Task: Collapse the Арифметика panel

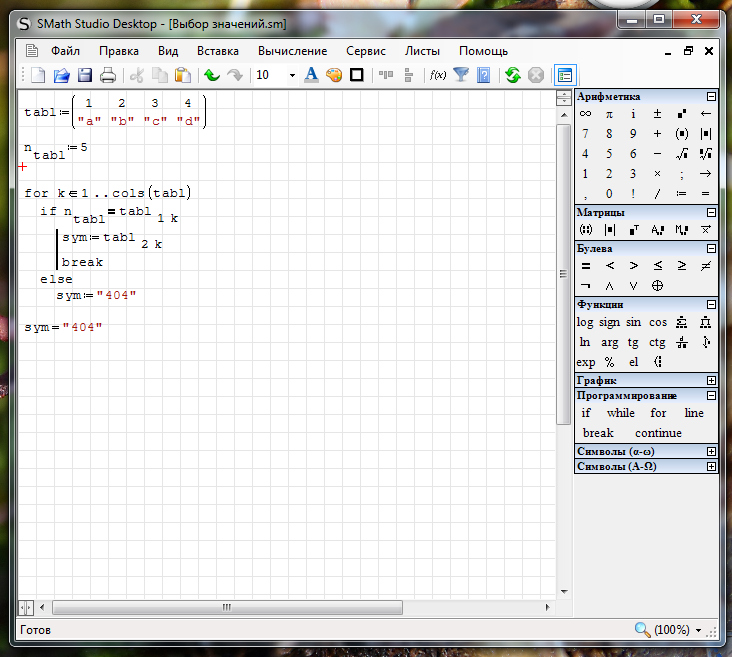Action: coord(711,97)
